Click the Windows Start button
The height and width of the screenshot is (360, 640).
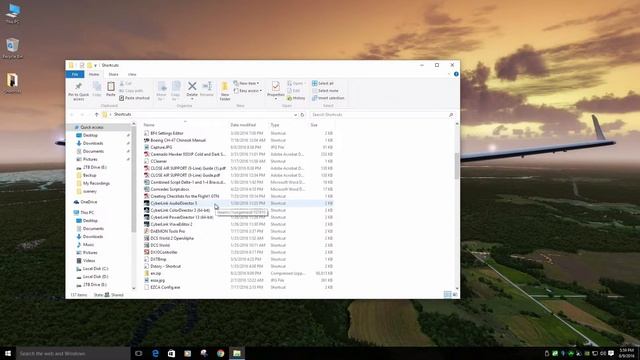click(8, 353)
